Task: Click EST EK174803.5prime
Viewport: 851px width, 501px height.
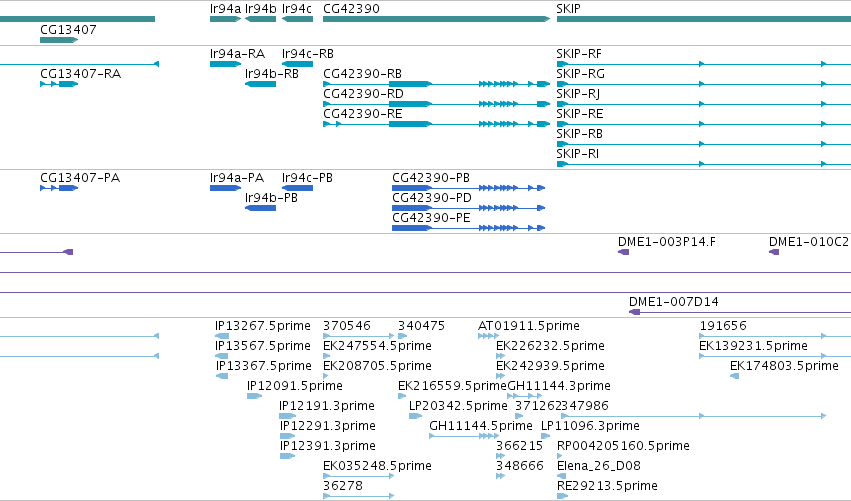Action: click(784, 366)
